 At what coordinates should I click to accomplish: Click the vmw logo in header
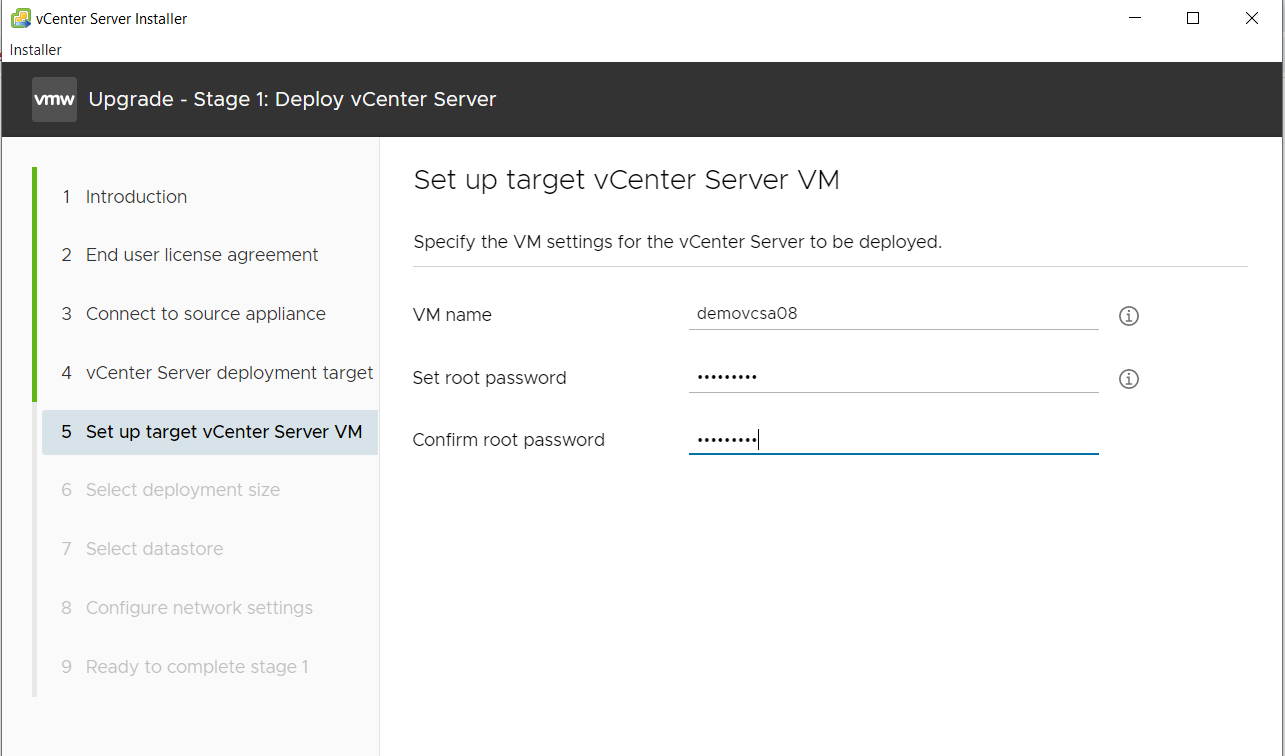tap(54, 99)
